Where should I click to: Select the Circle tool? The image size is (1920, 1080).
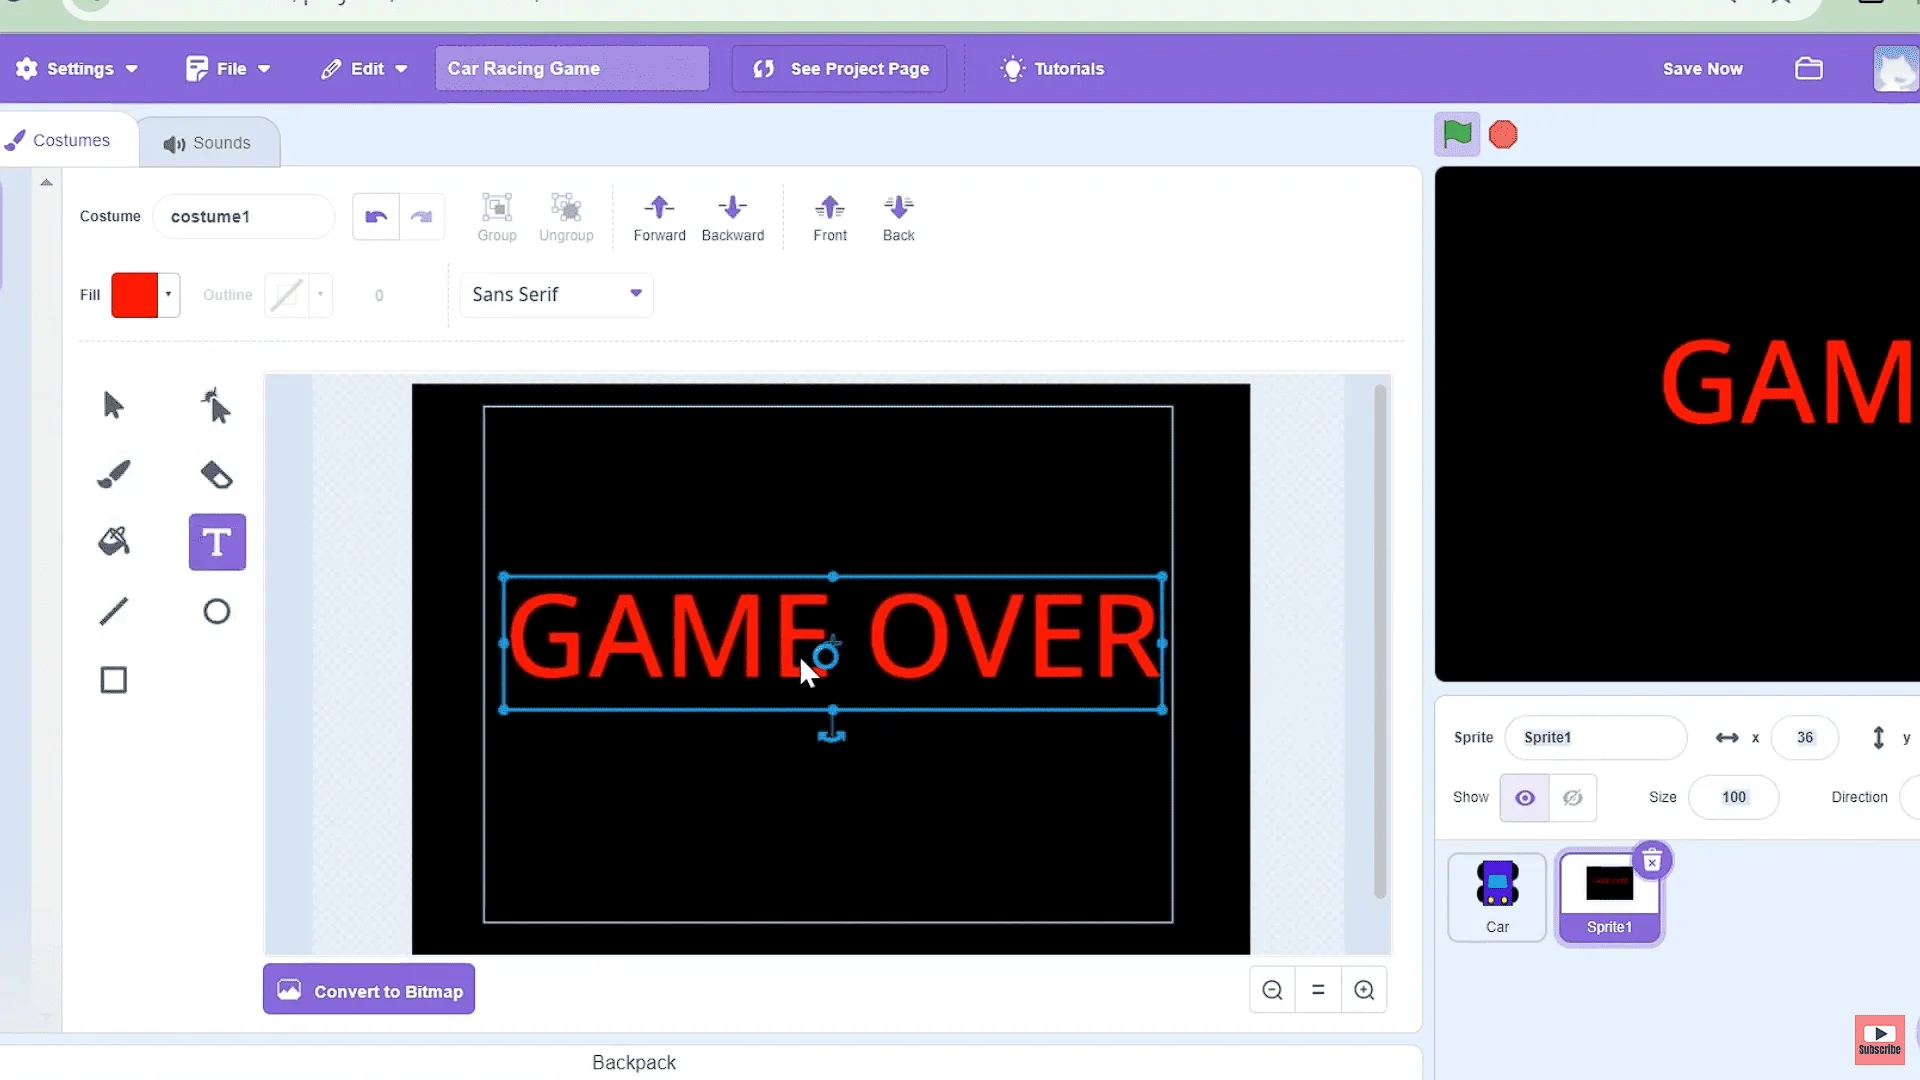pos(216,611)
